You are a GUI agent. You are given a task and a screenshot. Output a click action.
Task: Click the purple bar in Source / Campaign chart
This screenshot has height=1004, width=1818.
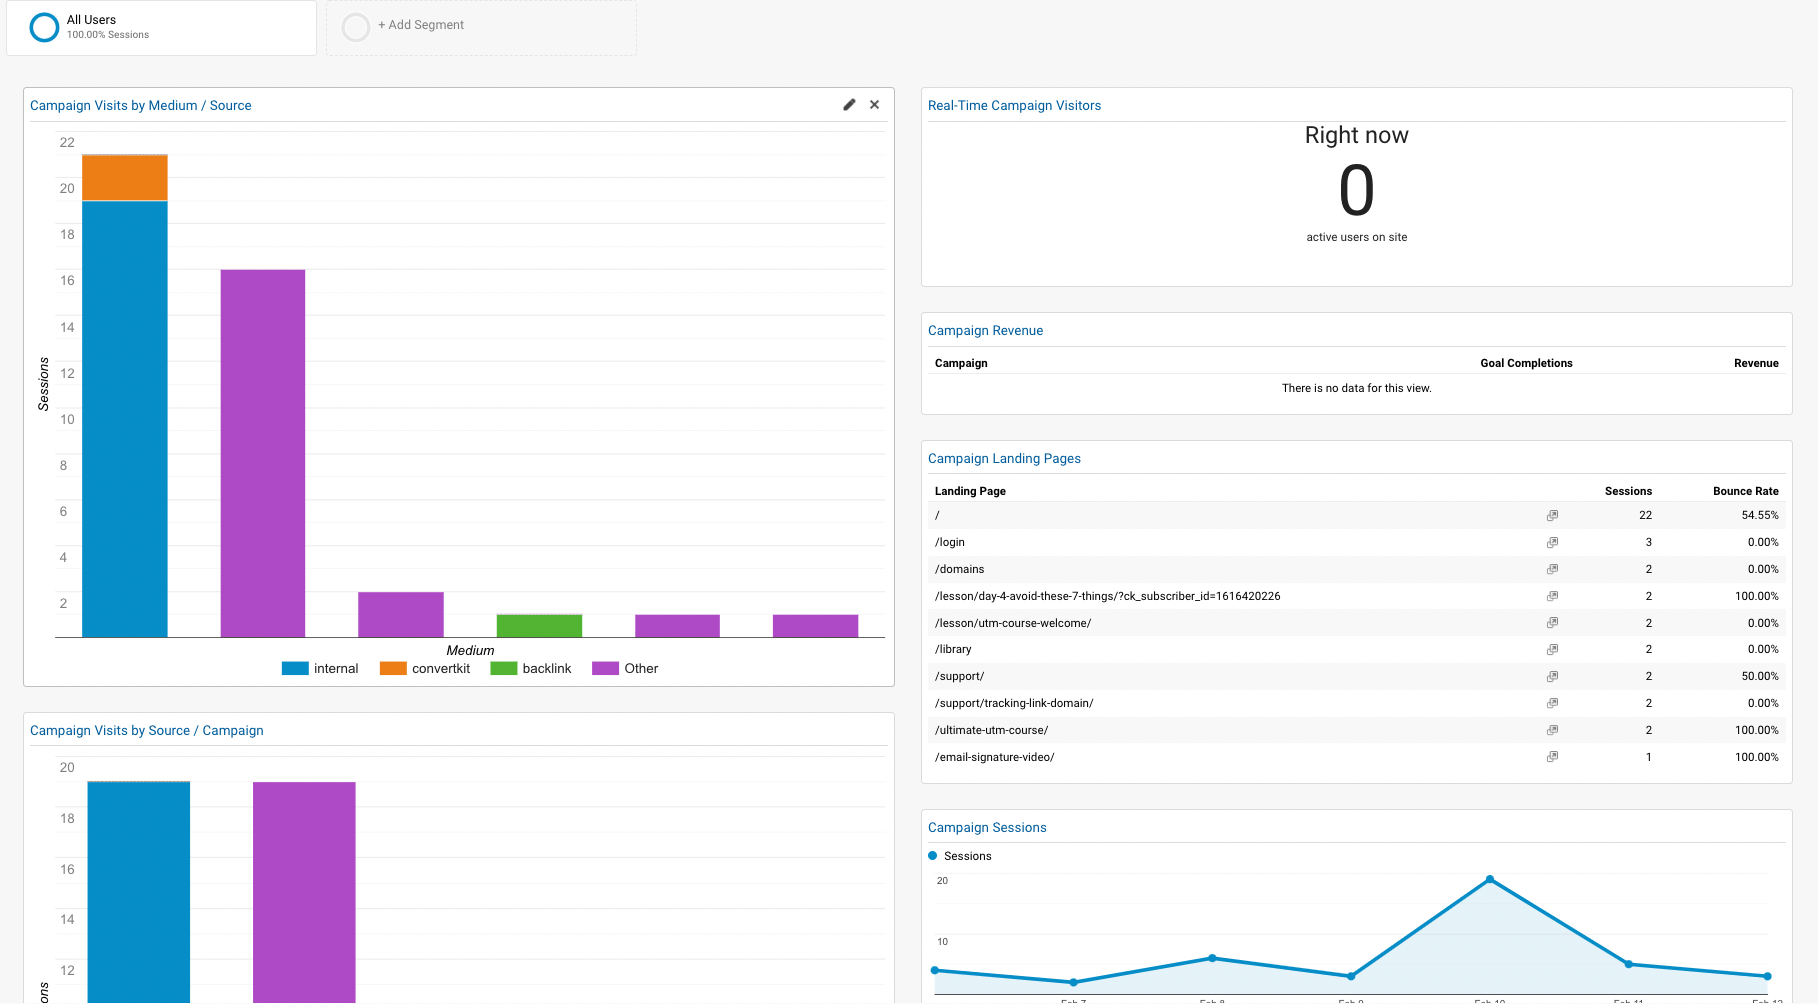pos(304,892)
